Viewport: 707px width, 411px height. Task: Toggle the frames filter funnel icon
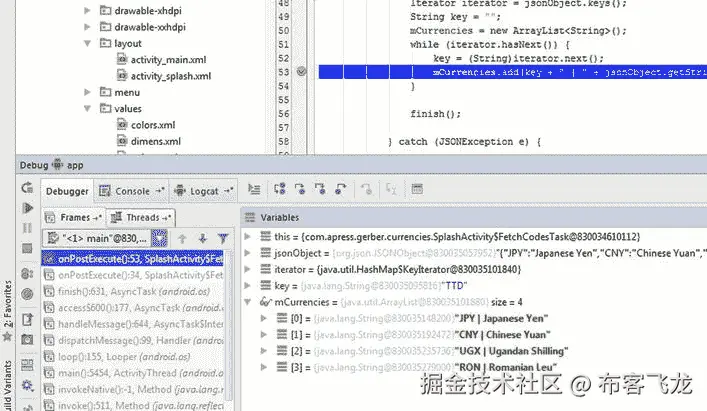click(x=223, y=238)
